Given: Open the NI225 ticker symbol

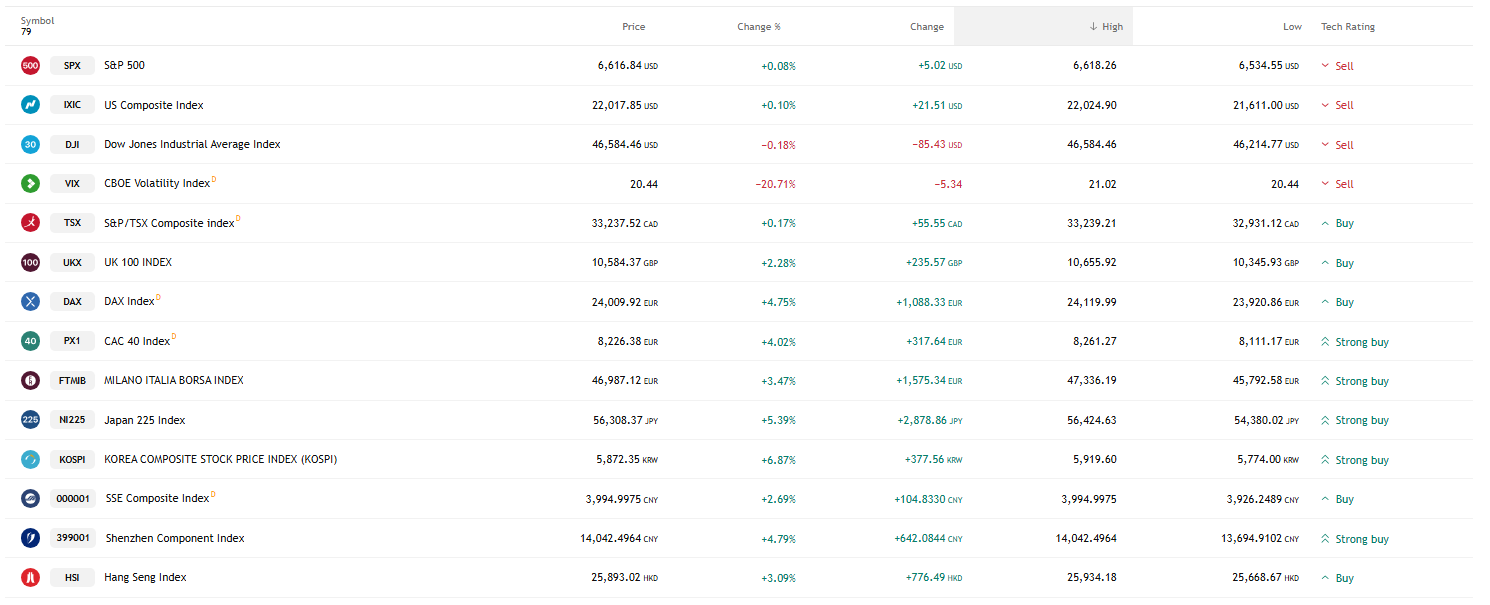Looking at the screenshot, I should coord(72,420).
